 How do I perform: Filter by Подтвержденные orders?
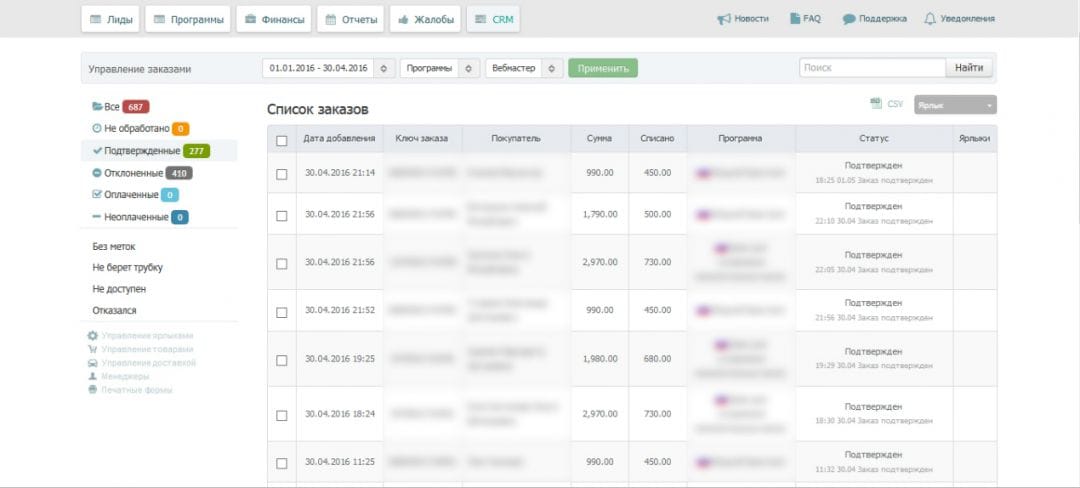[x=159, y=151]
